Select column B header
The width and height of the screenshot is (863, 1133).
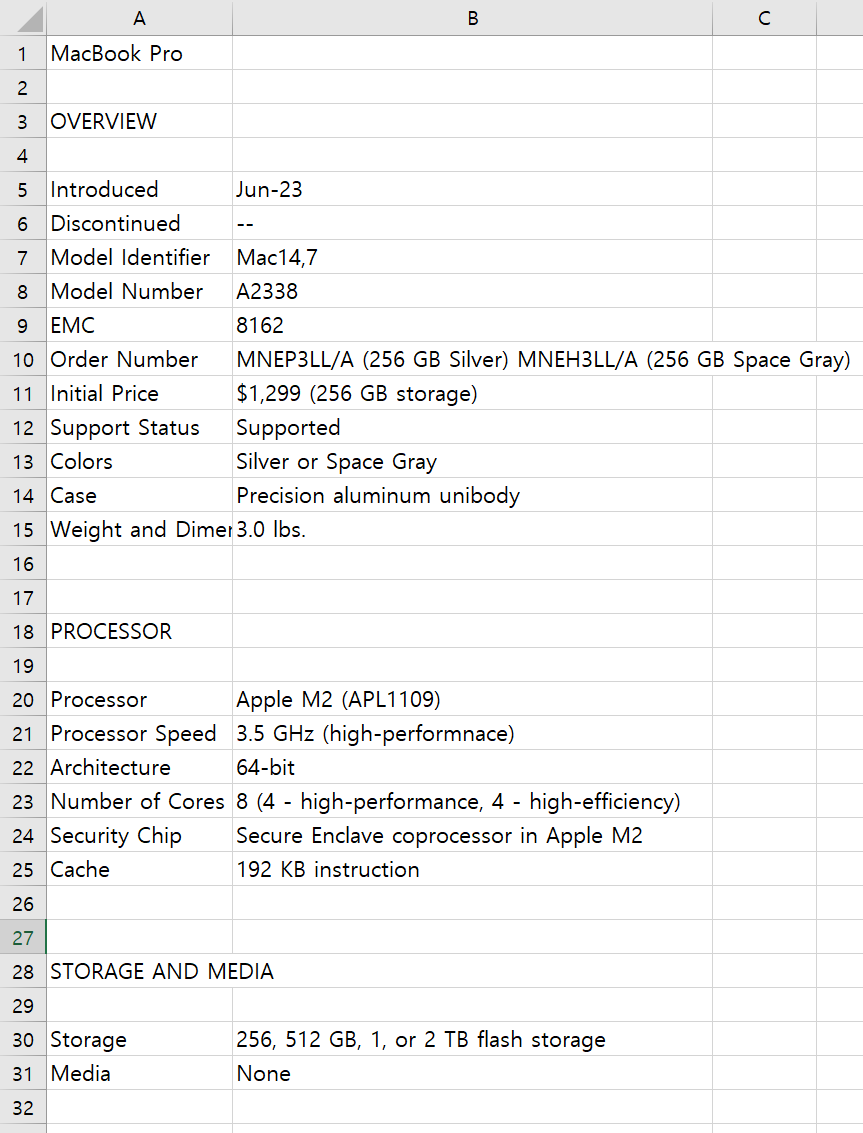[472, 18]
